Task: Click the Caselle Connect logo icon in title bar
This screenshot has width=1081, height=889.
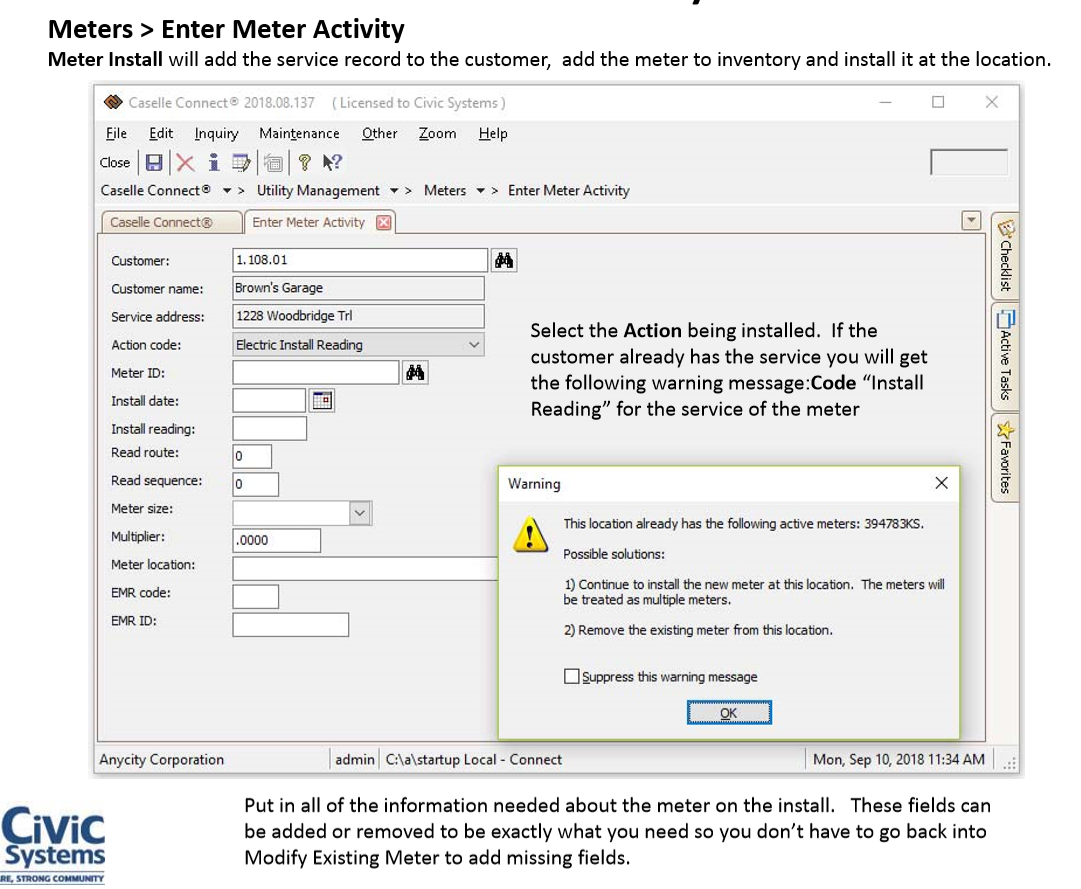Action: [113, 103]
